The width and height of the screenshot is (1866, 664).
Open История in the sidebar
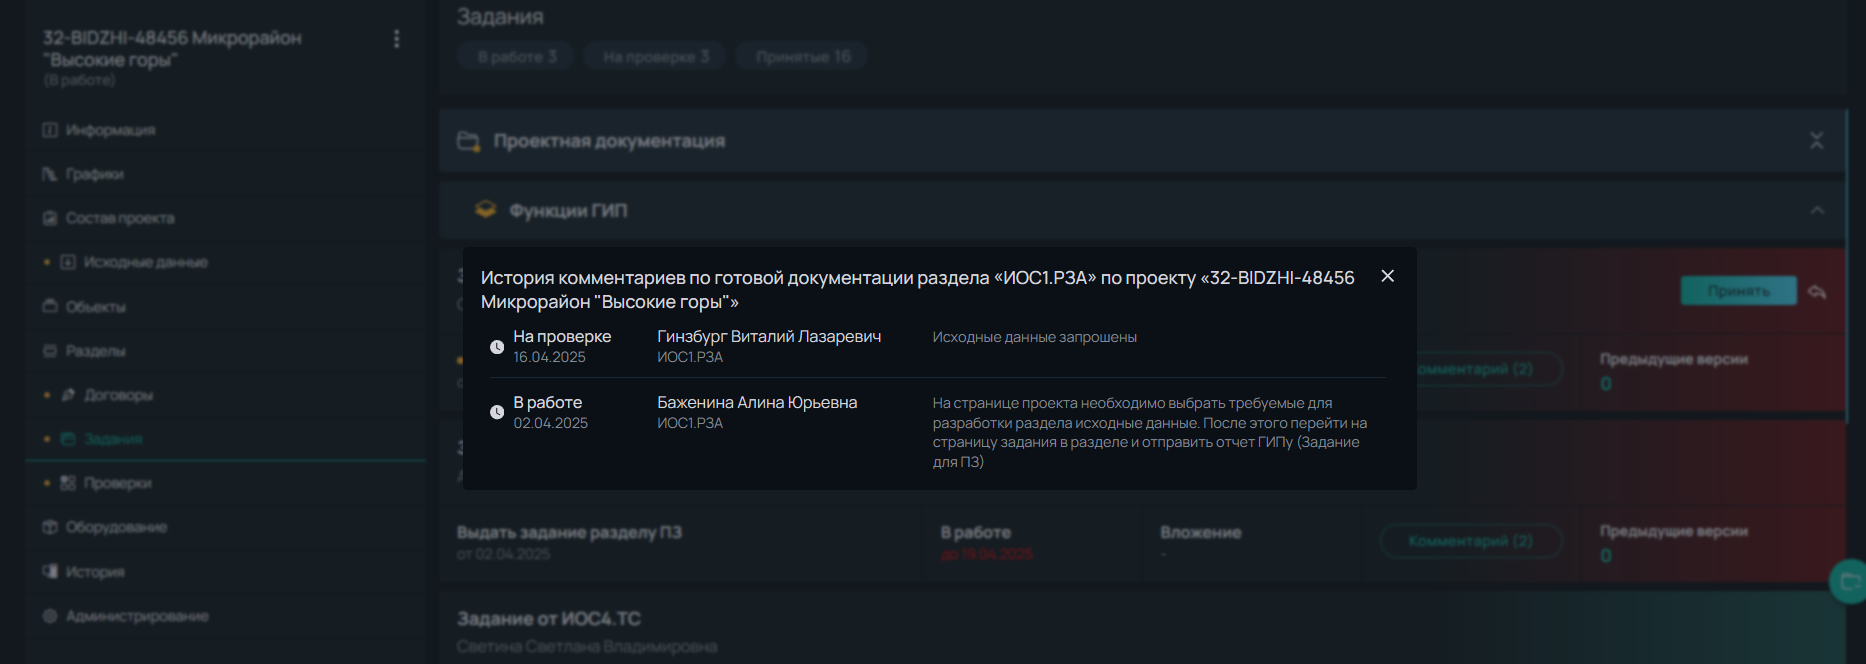(x=95, y=572)
